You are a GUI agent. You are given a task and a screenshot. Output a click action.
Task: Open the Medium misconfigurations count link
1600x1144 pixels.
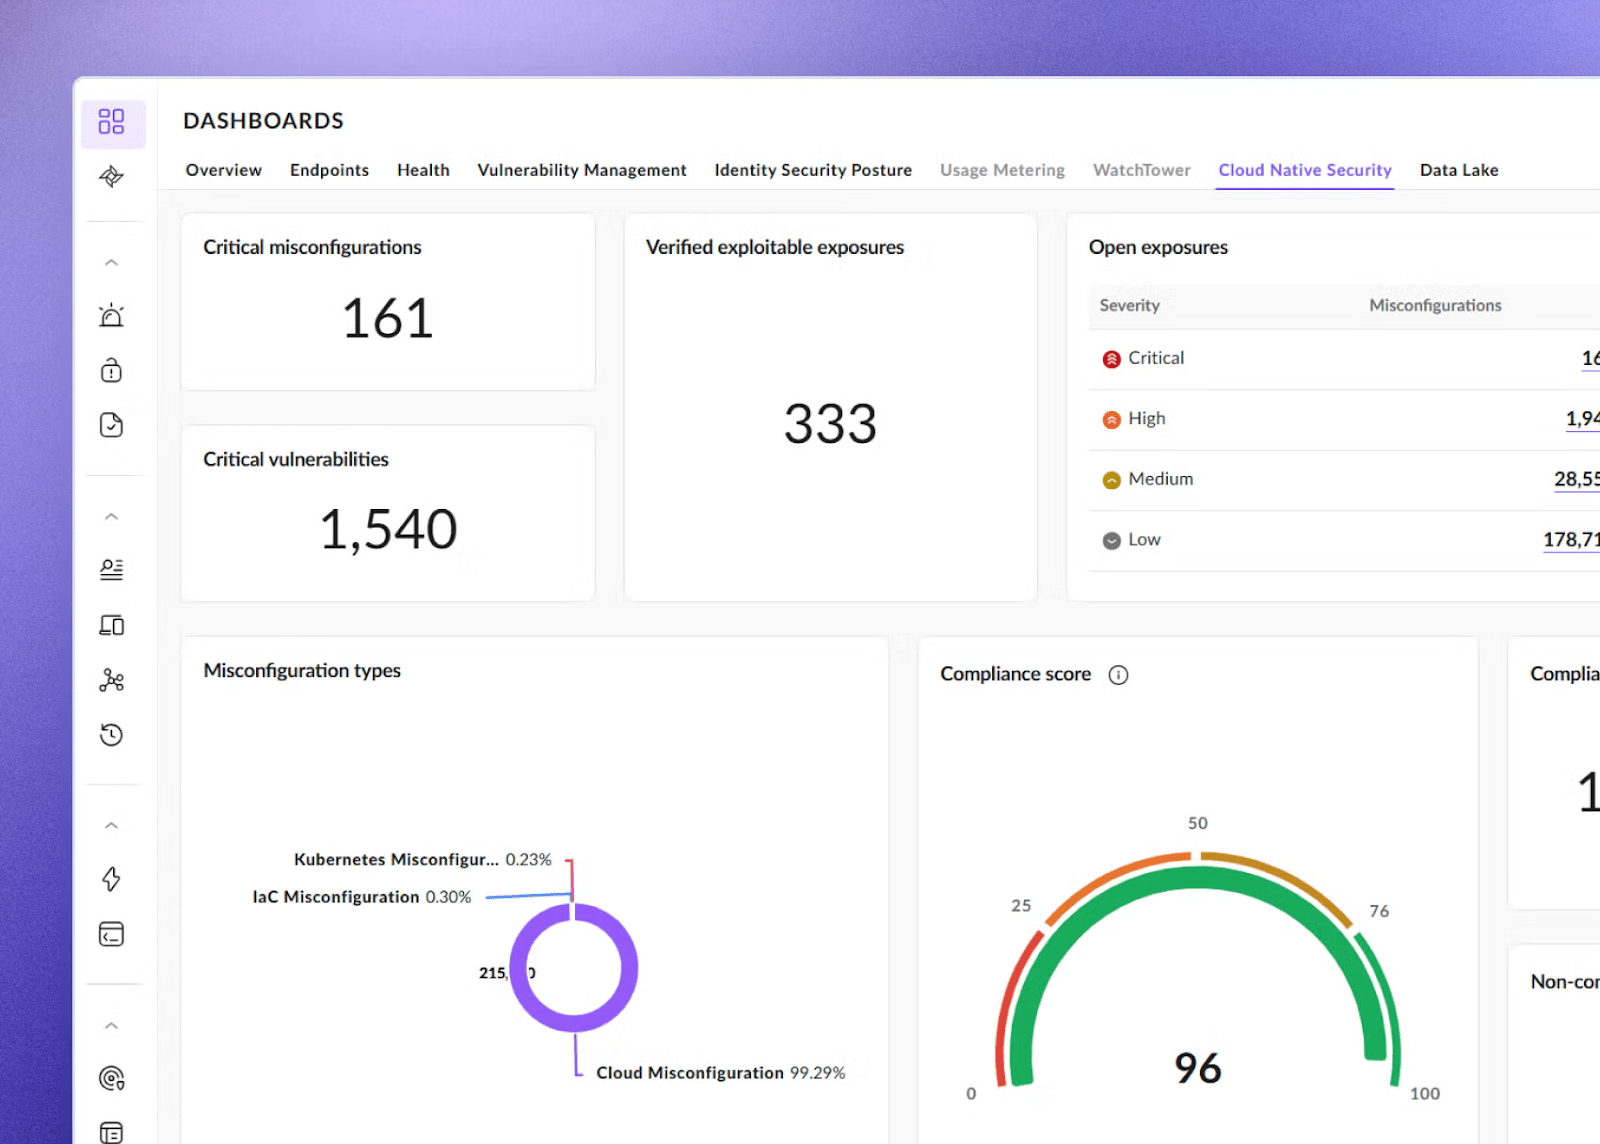(x=1577, y=479)
